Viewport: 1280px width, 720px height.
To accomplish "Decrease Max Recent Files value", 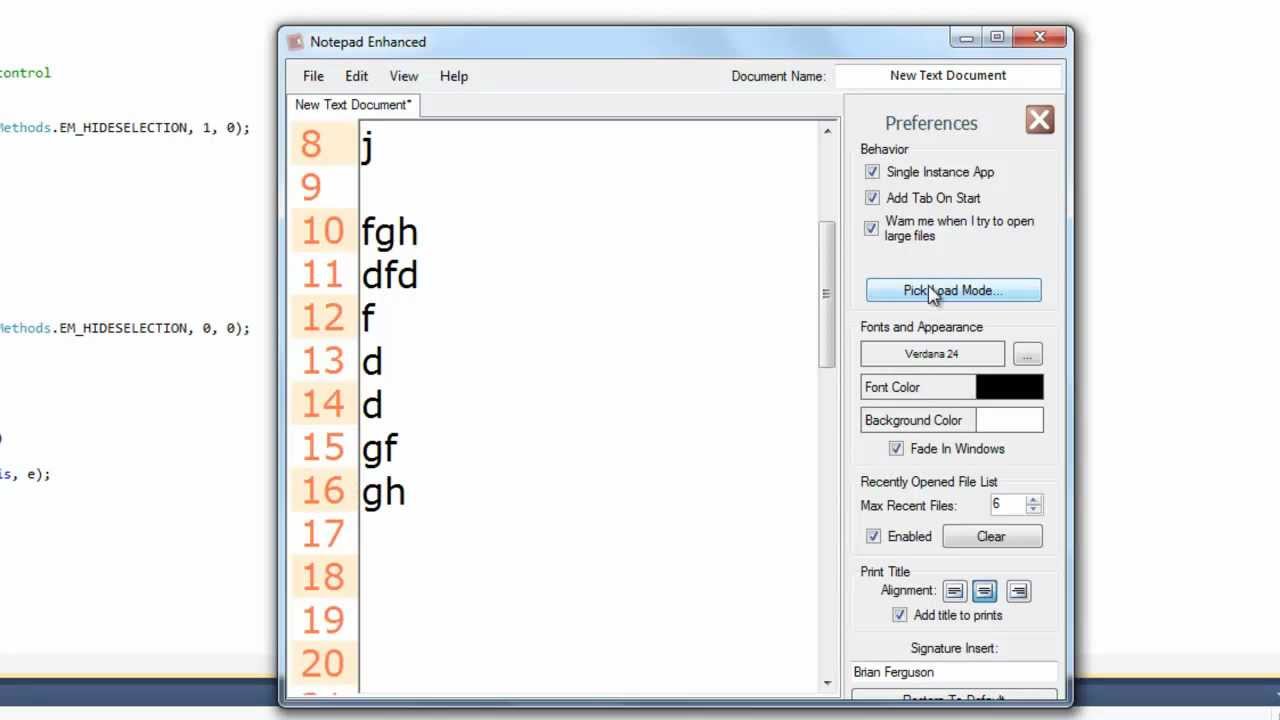I will tap(1034, 510).
